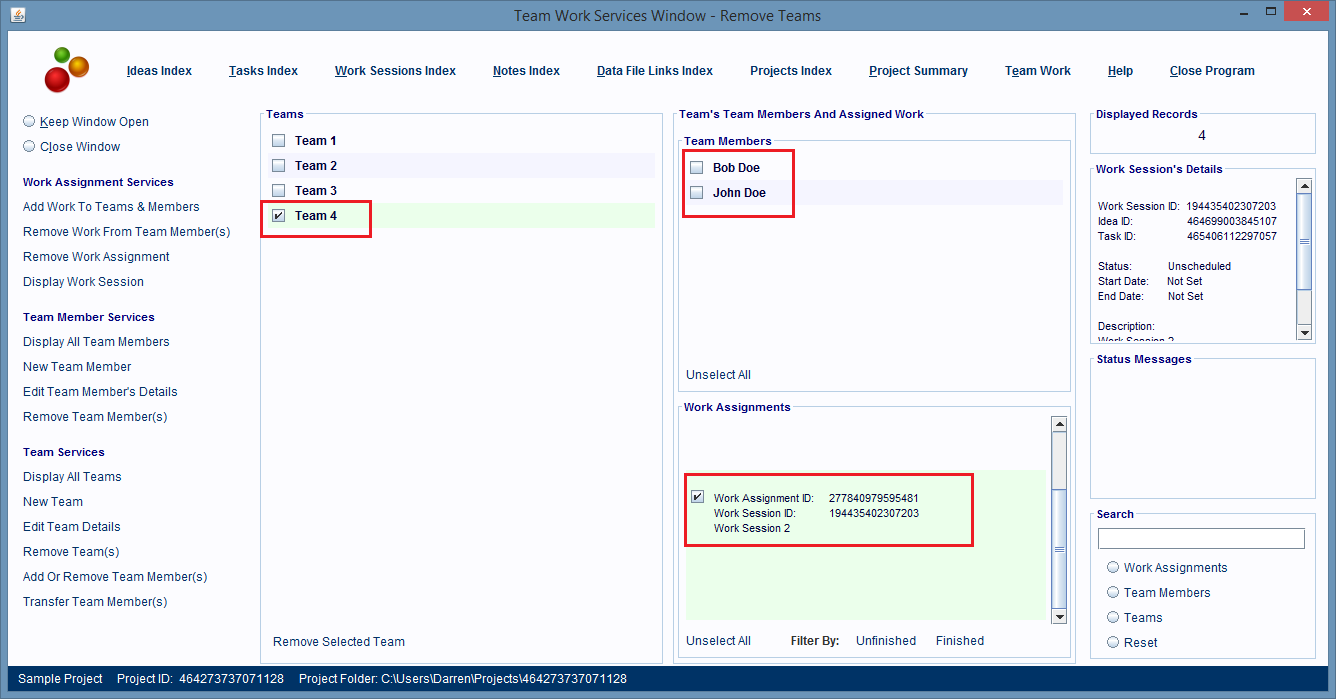Click the colored spheres application logo
Screen dimensions: 1336x699
pyautogui.click(x=67, y=69)
